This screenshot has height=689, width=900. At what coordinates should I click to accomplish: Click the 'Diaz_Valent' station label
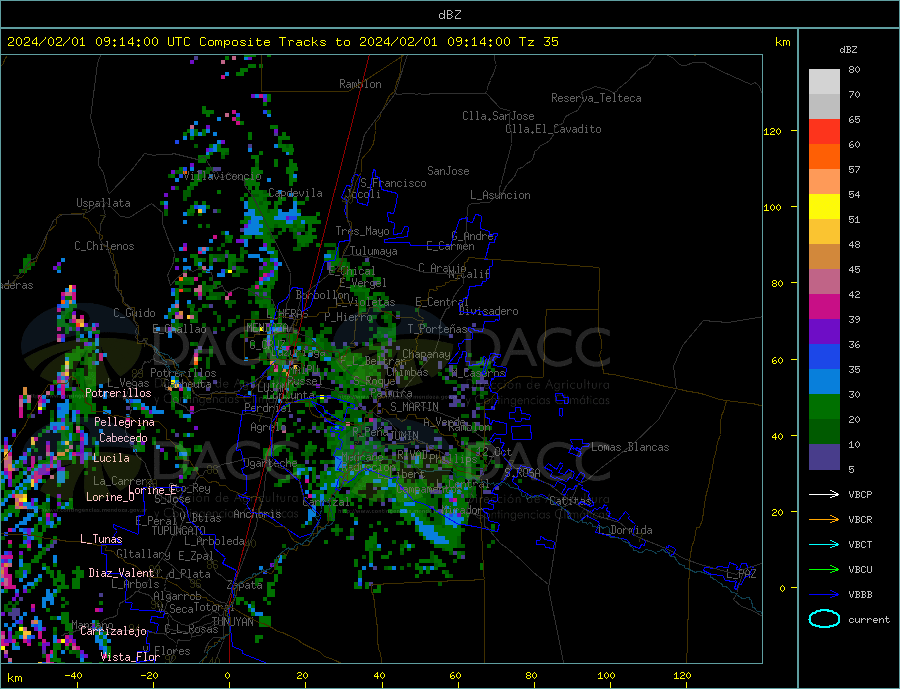point(121,573)
